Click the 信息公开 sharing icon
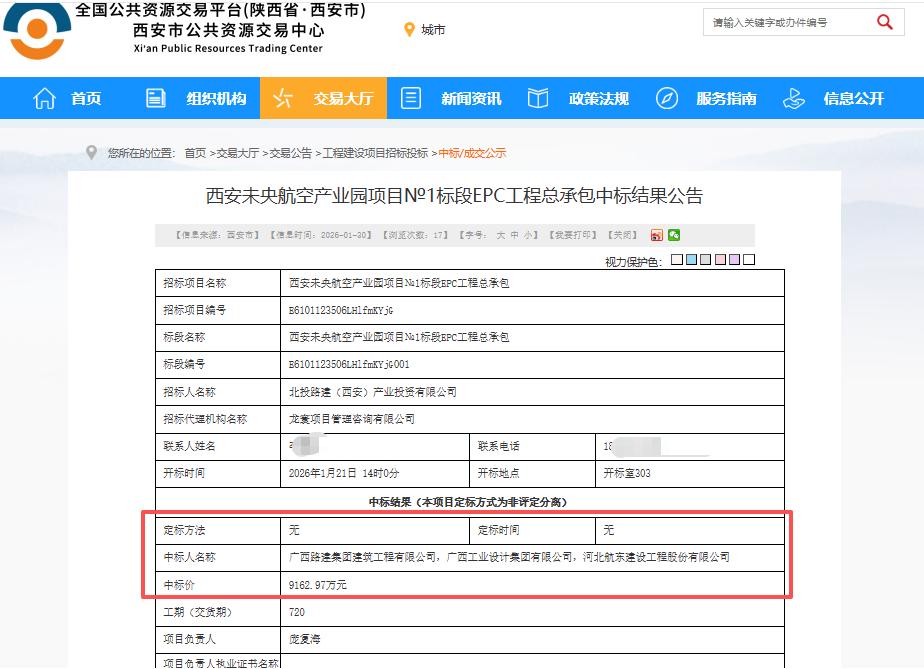The width and height of the screenshot is (924, 669). [x=795, y=97]
